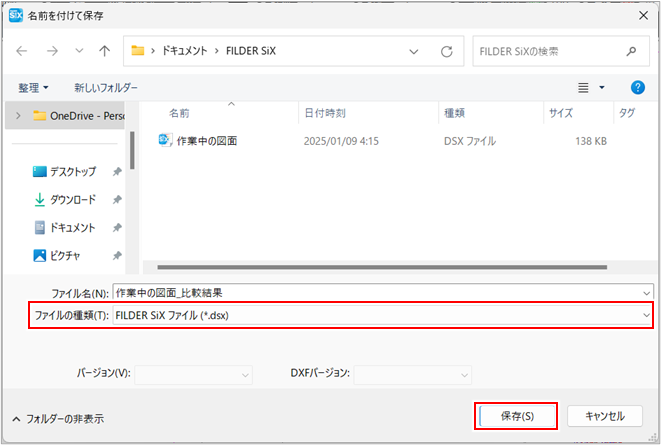Image resolution: width=661 pixels, height=445 pixels.
Task: Click the up one level arrow
Action: 105,50
